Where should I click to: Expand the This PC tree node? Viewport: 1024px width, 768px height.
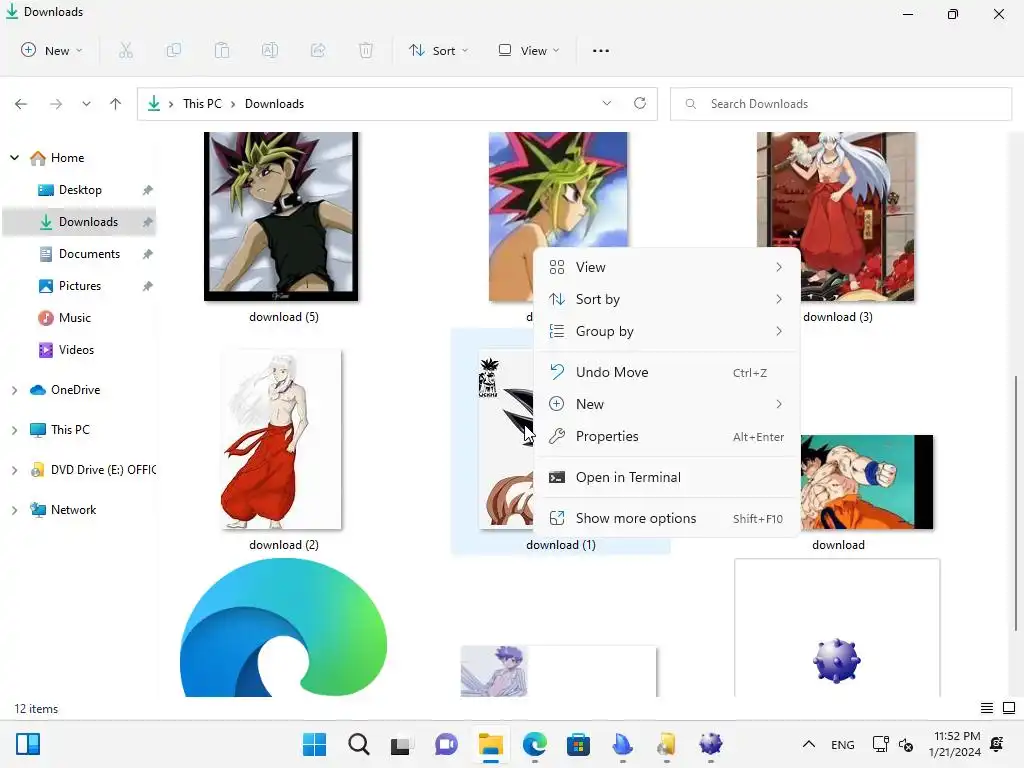click(14, 430)
